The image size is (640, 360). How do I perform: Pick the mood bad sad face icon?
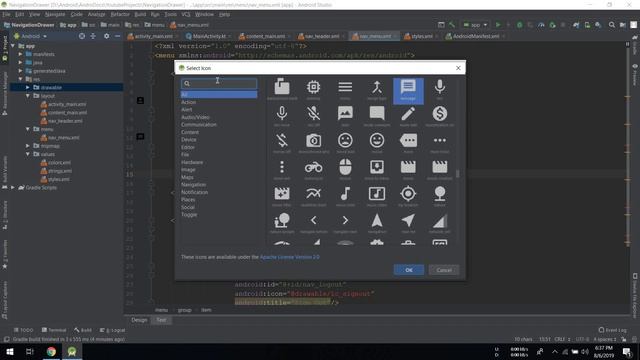[x=345, y=140]
